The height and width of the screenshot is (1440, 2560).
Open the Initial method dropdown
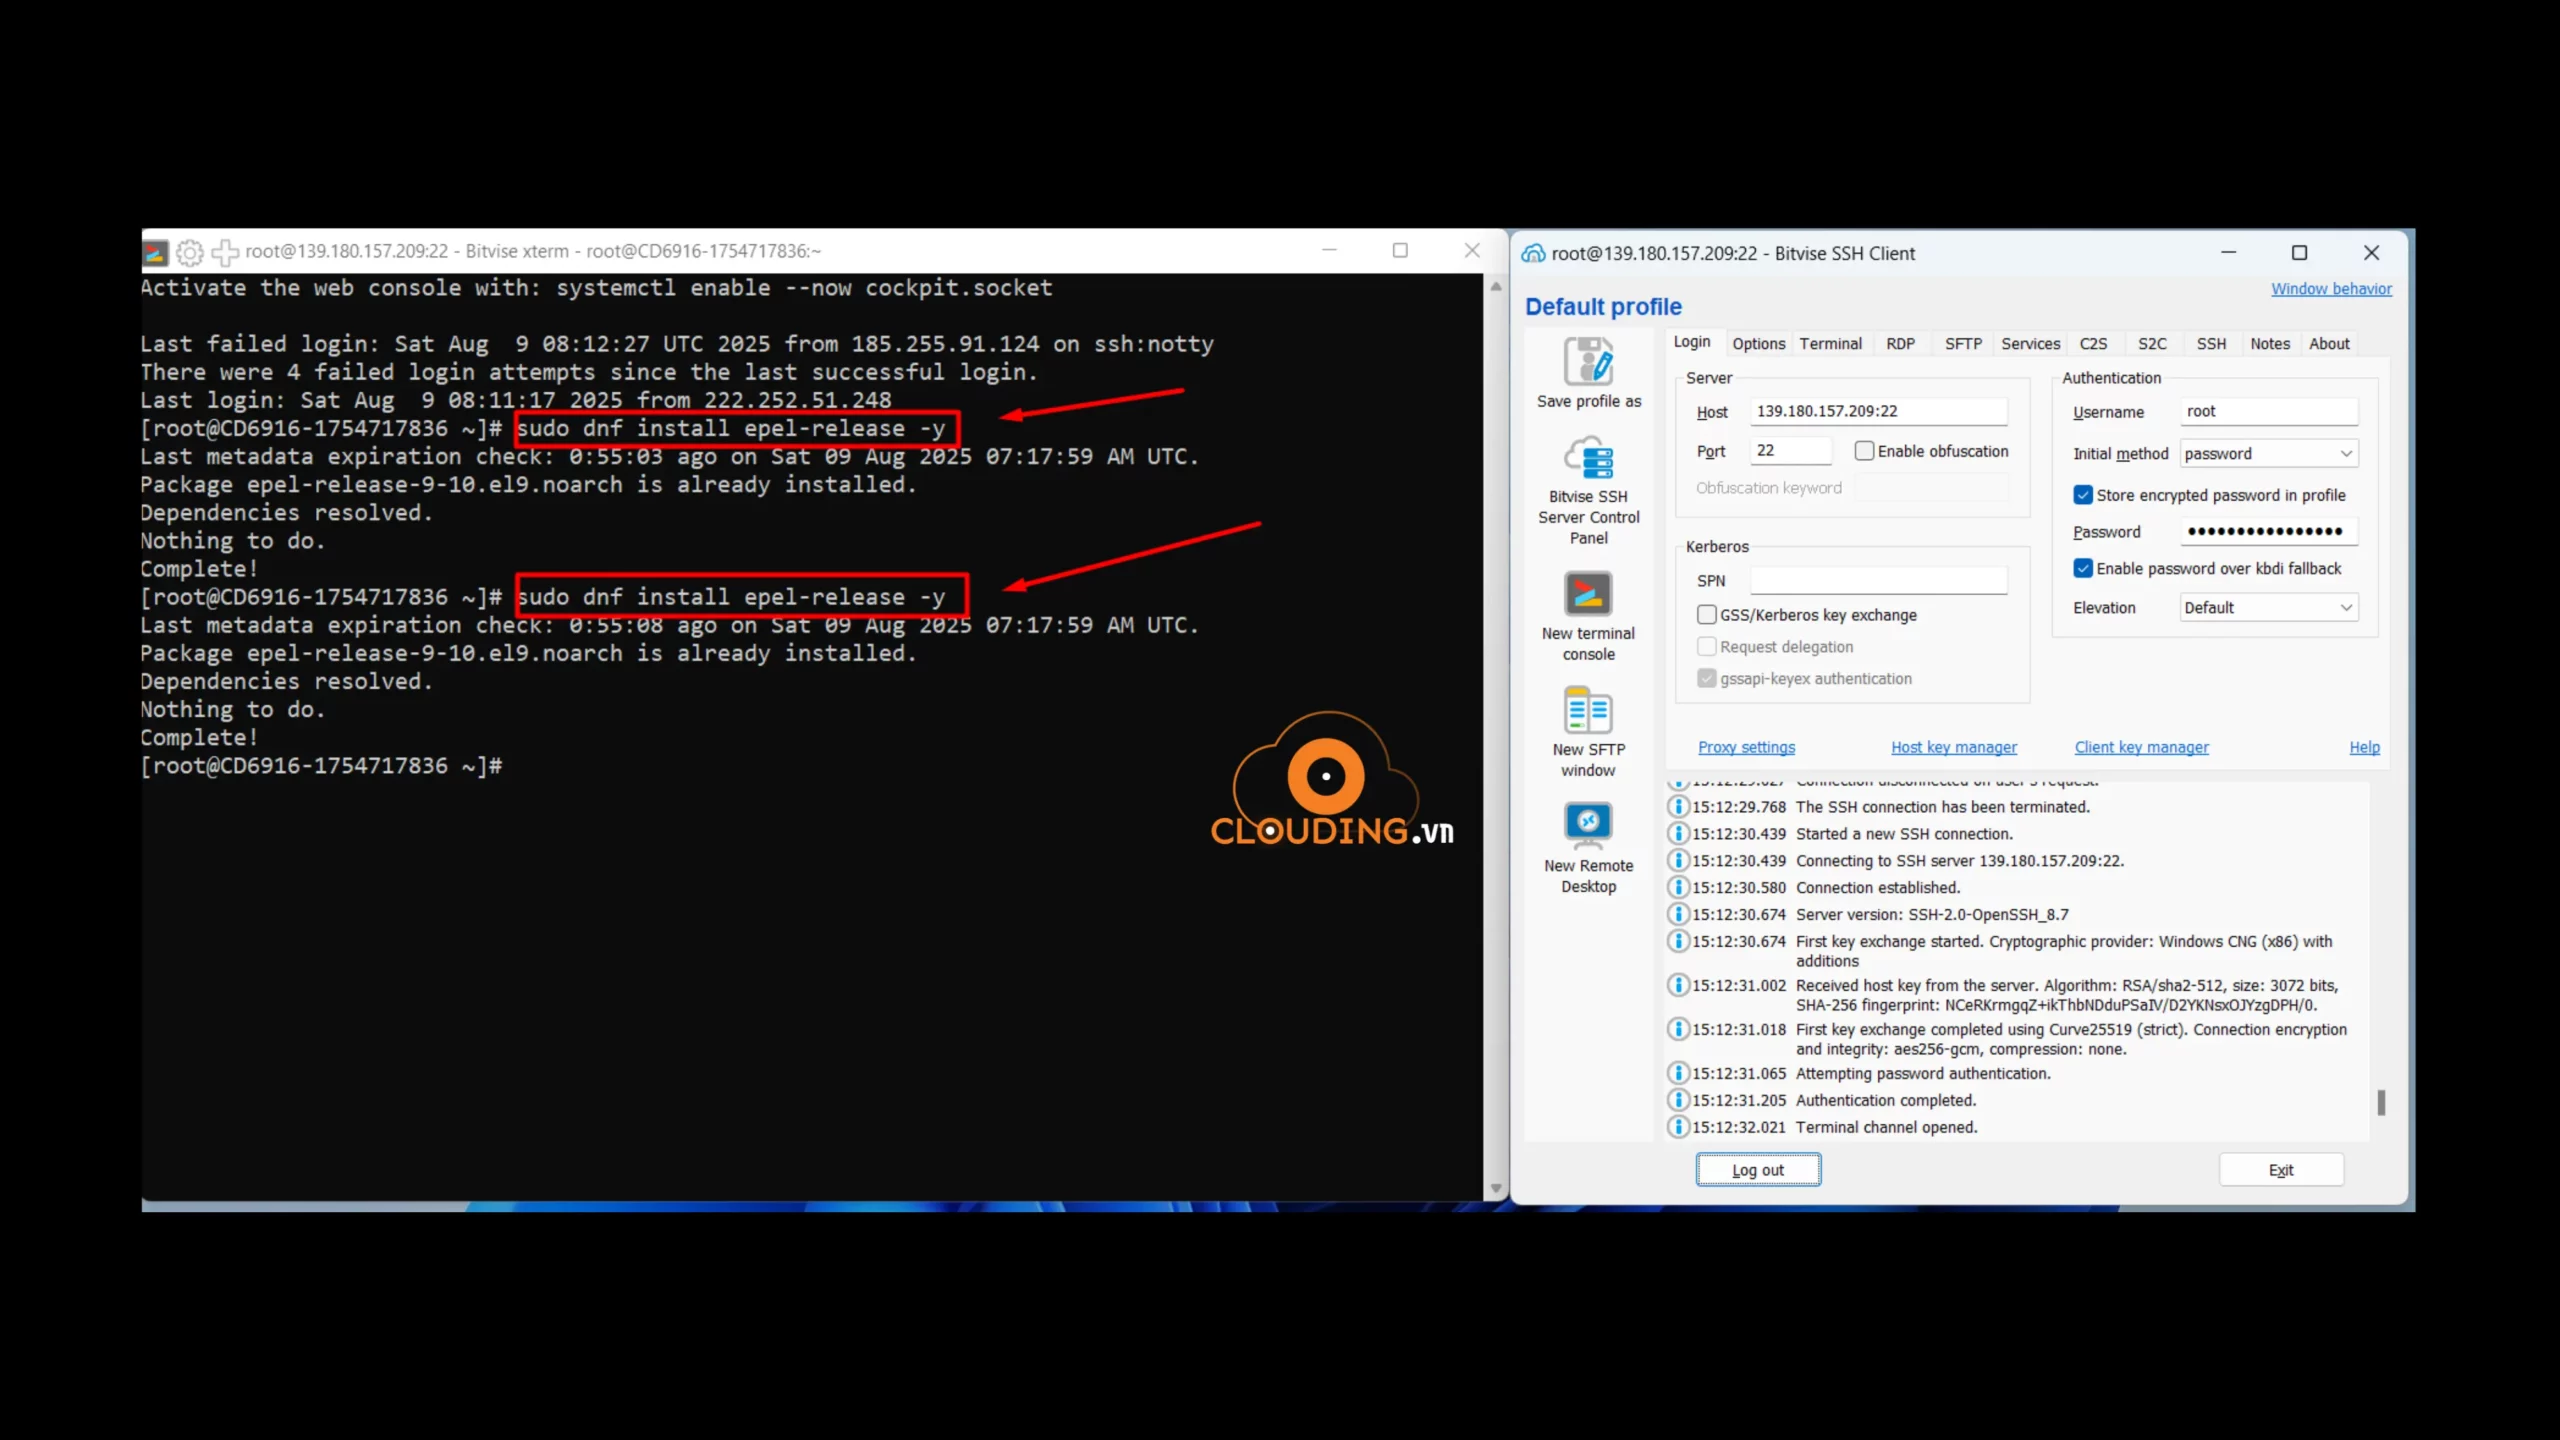(2268, 454)
